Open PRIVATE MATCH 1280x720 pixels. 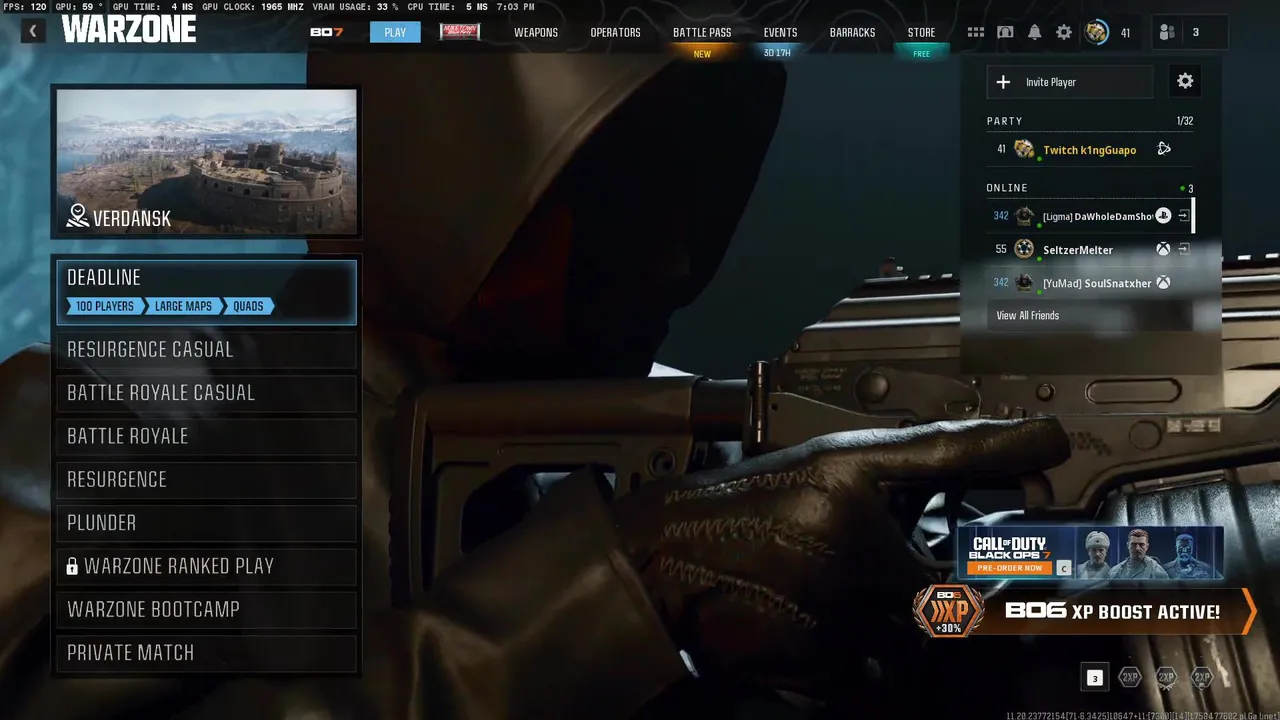point(206,653)
